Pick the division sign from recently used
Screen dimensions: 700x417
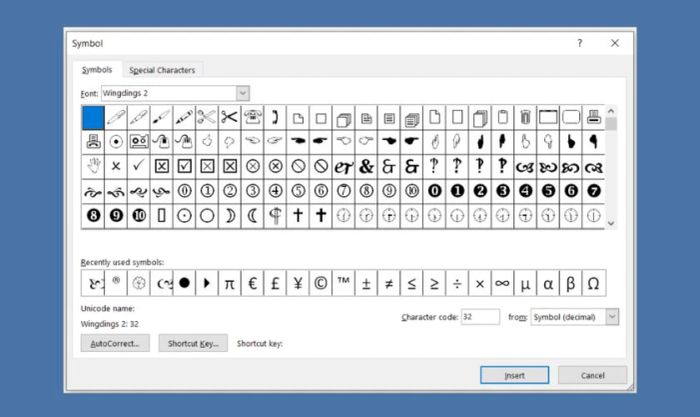tap(457, 283)
